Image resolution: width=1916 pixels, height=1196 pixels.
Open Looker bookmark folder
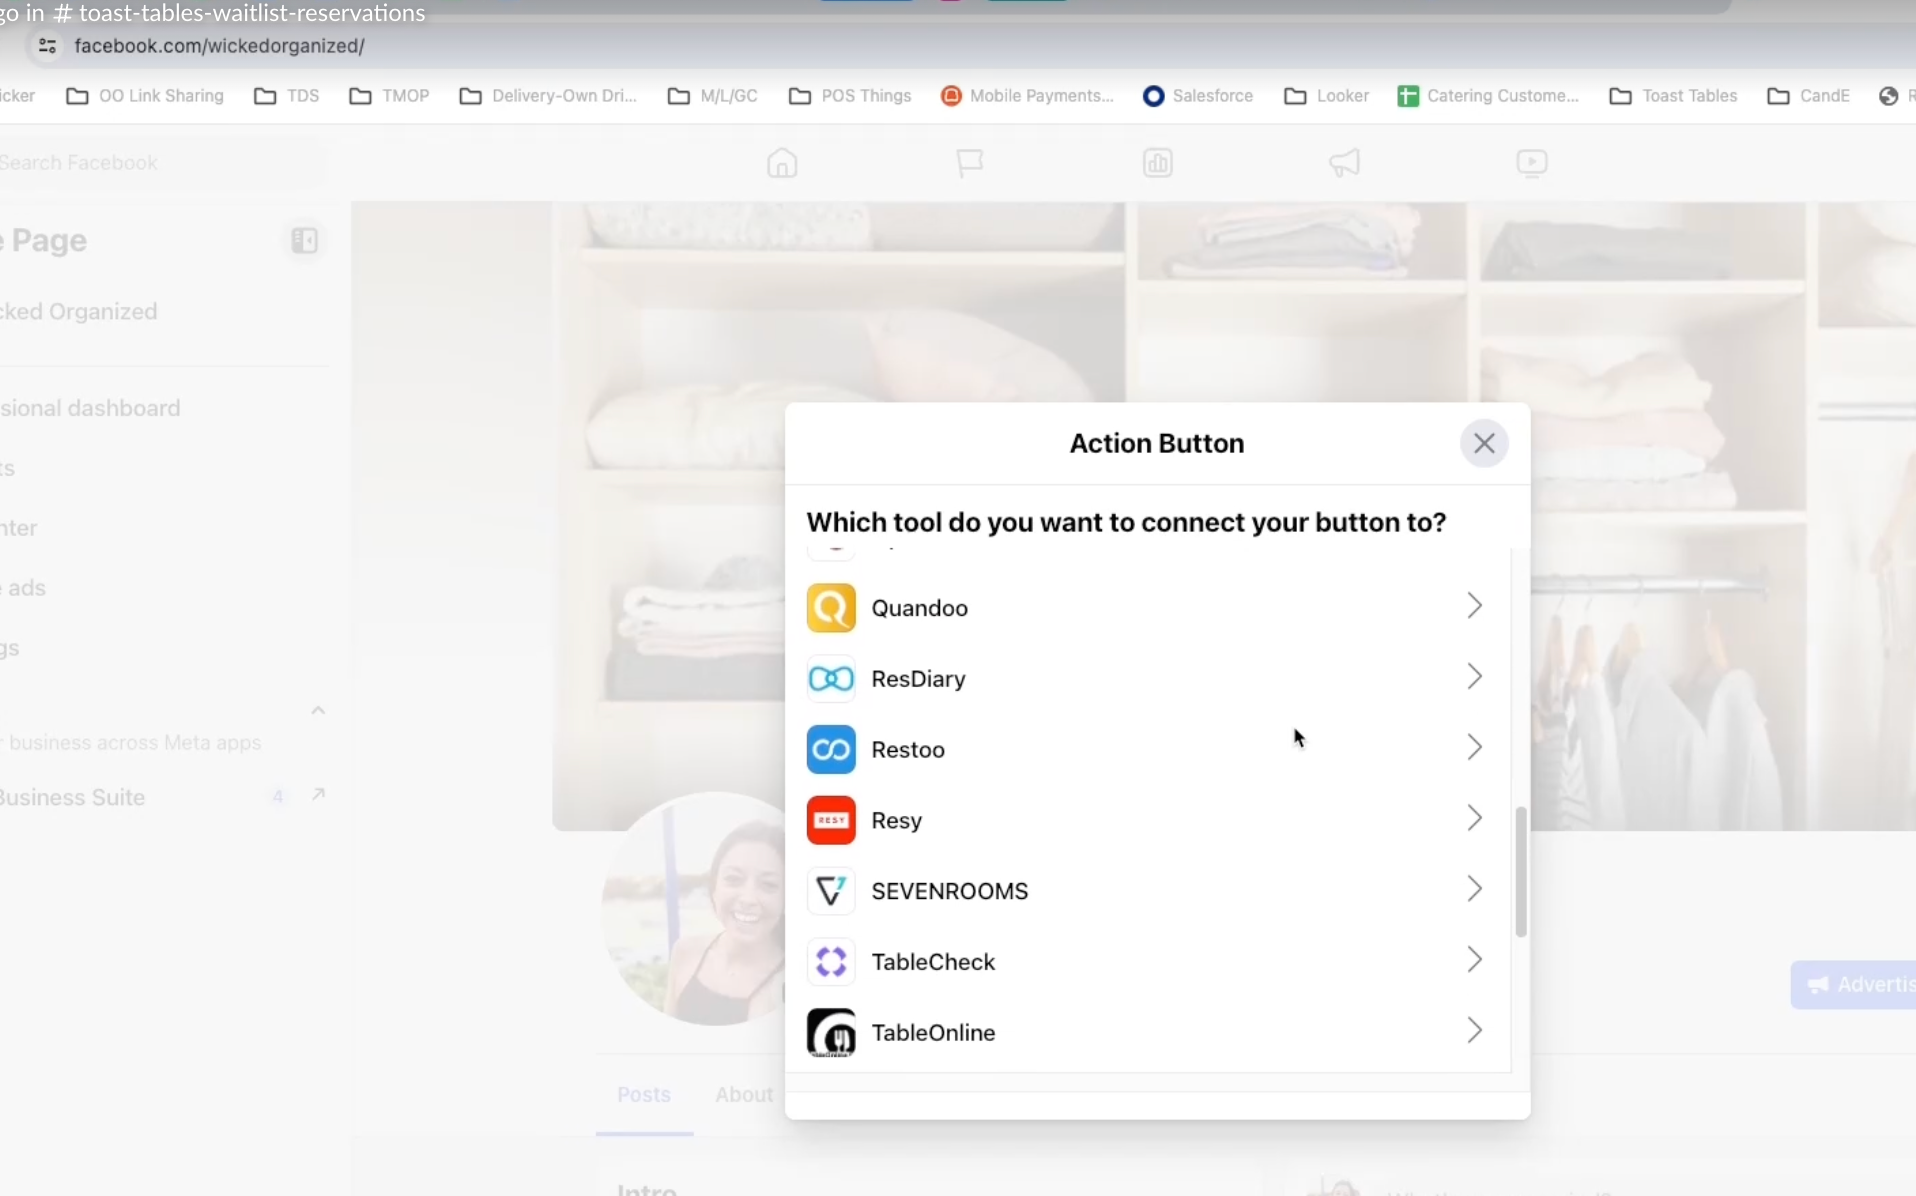[1327, 96]
